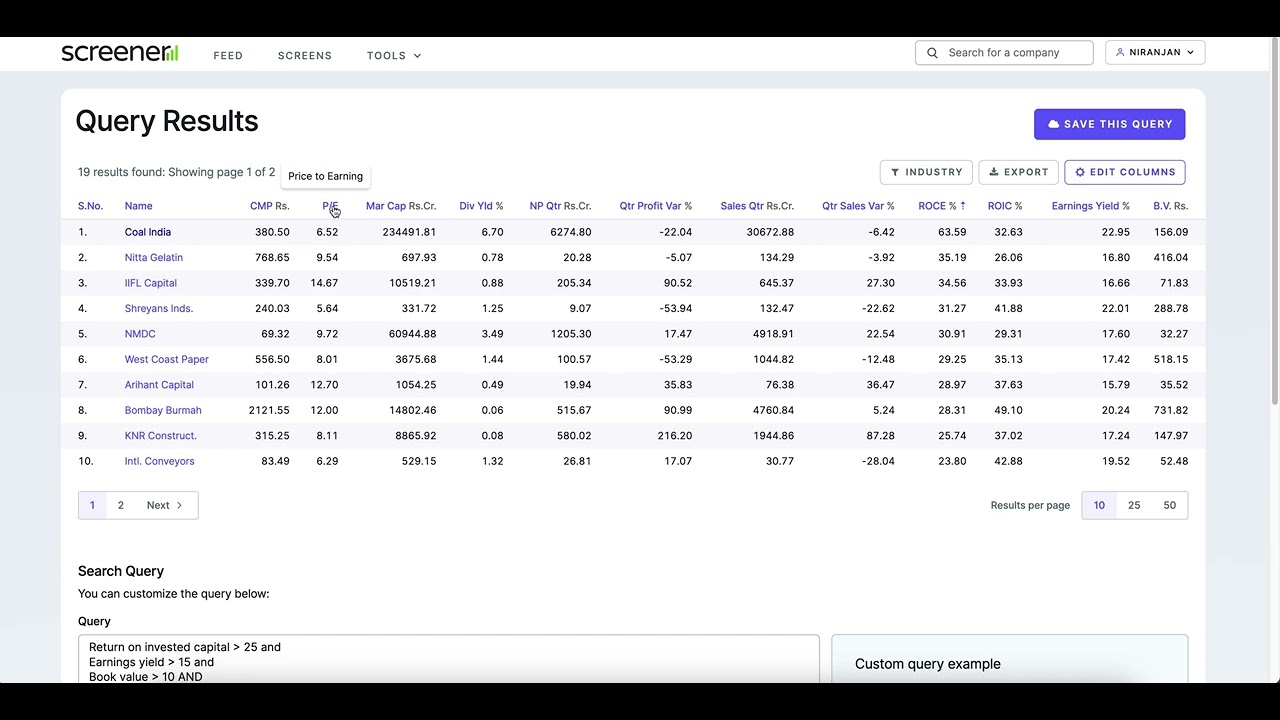Click the user profile icon next to NIRANJAN

[1120, 52]
